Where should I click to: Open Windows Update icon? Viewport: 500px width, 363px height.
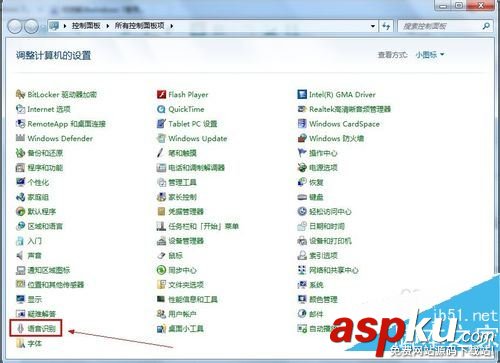tap(161, 138)
